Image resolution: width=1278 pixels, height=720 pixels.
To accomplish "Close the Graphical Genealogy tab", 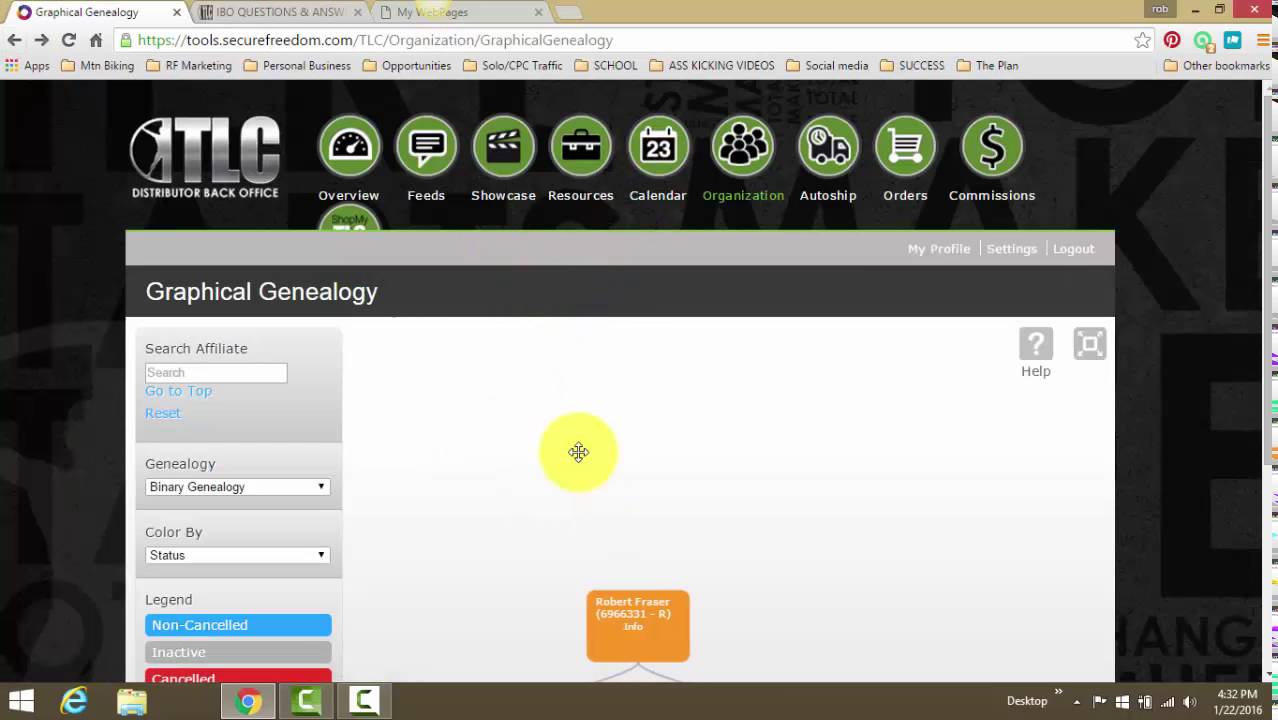I will coord(177,12).
